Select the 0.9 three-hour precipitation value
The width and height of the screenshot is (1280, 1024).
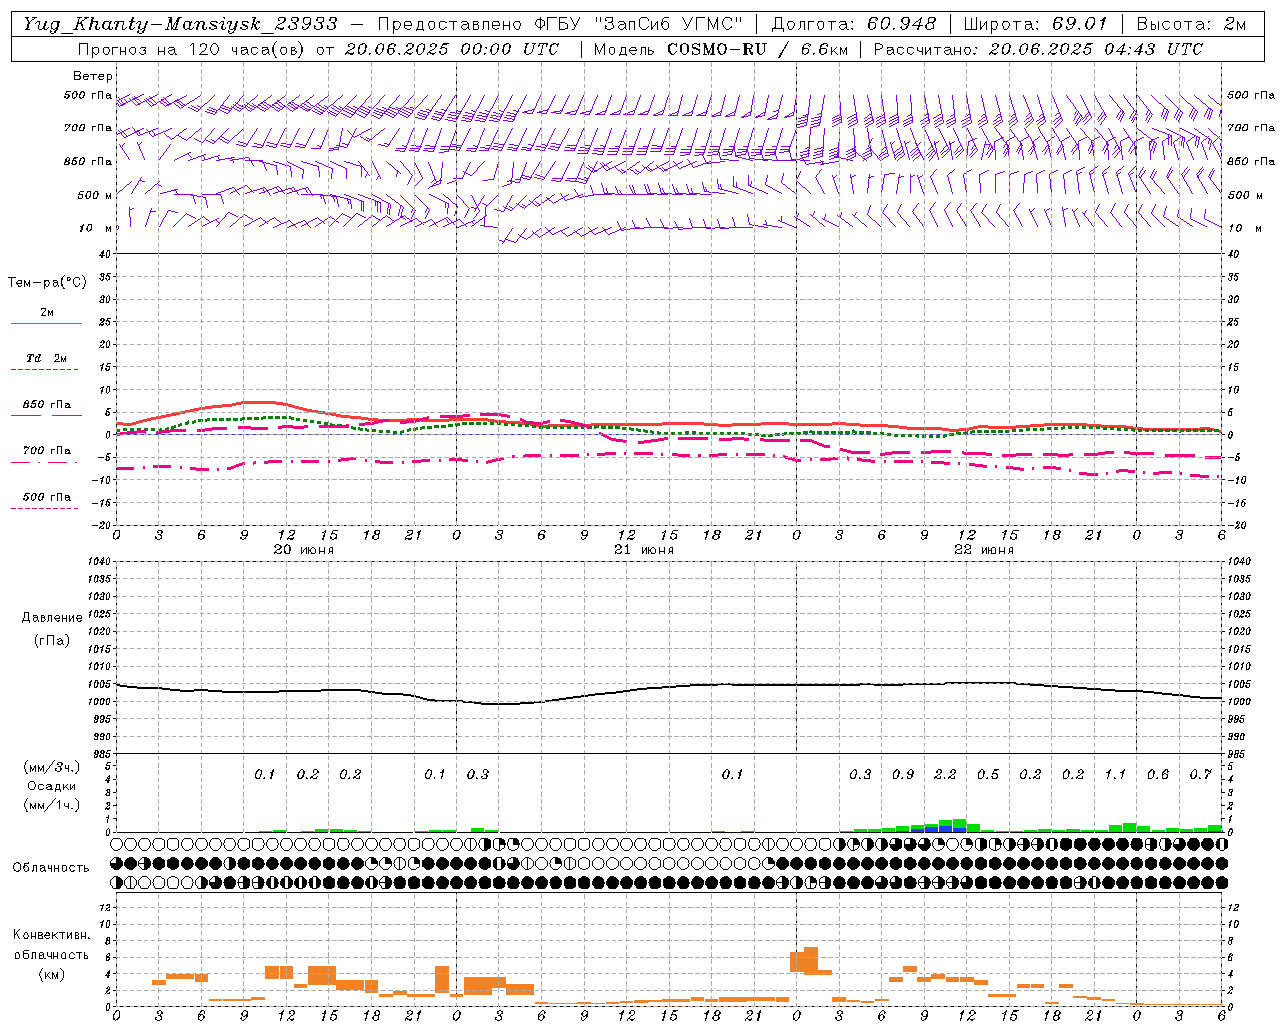point(903,774)
